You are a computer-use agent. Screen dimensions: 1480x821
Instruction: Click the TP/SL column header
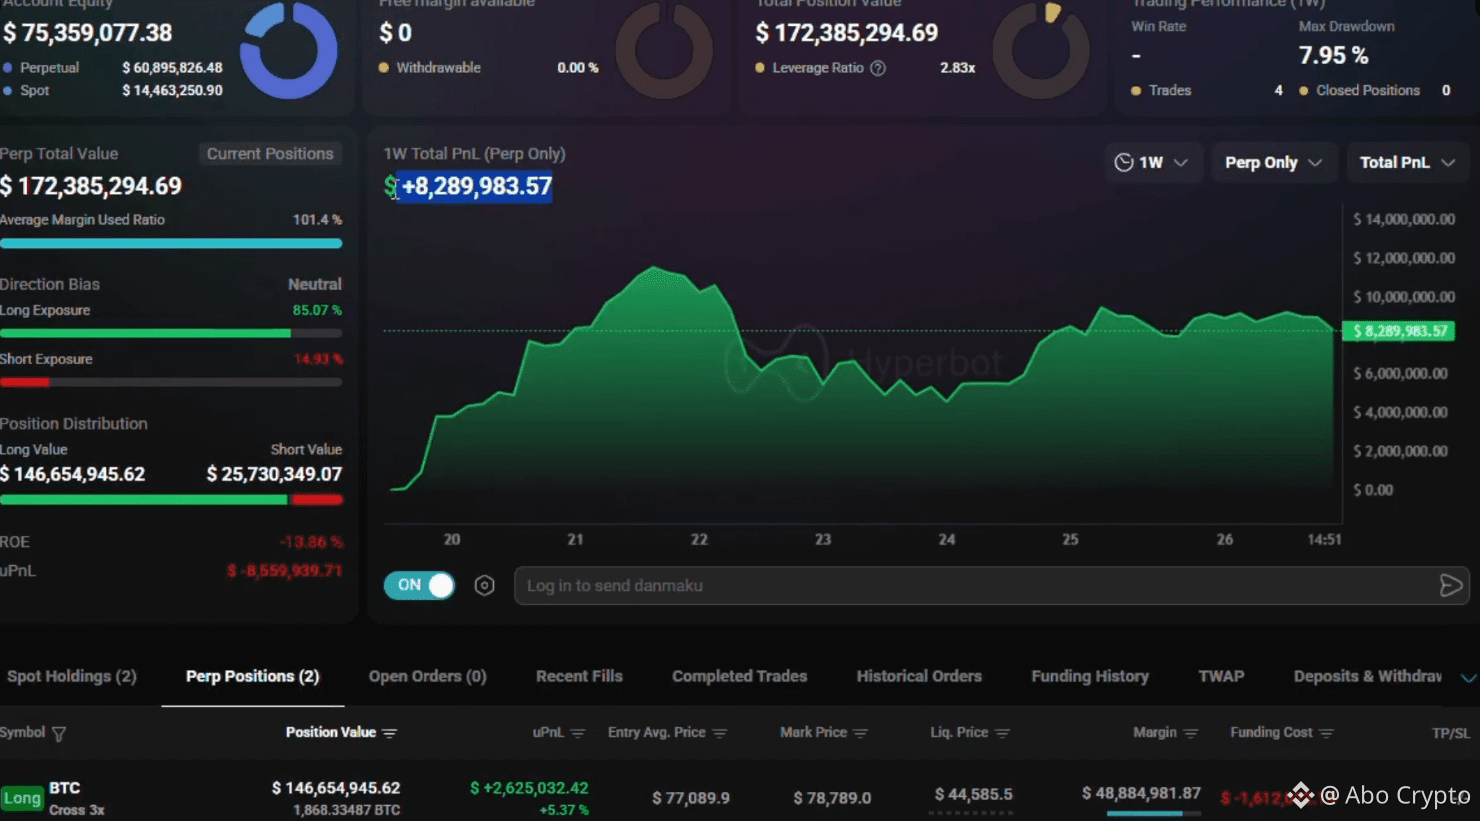pos(1451,733)
